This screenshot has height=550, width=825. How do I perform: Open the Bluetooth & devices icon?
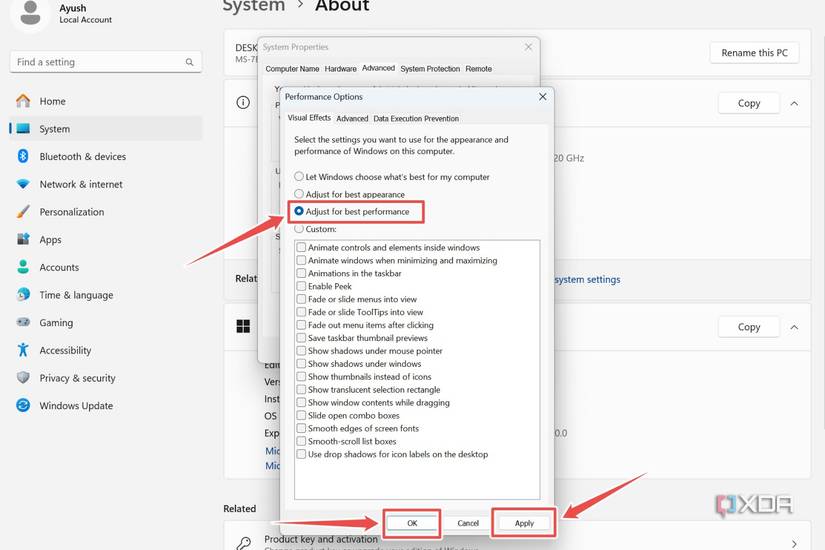pos(23,156)
